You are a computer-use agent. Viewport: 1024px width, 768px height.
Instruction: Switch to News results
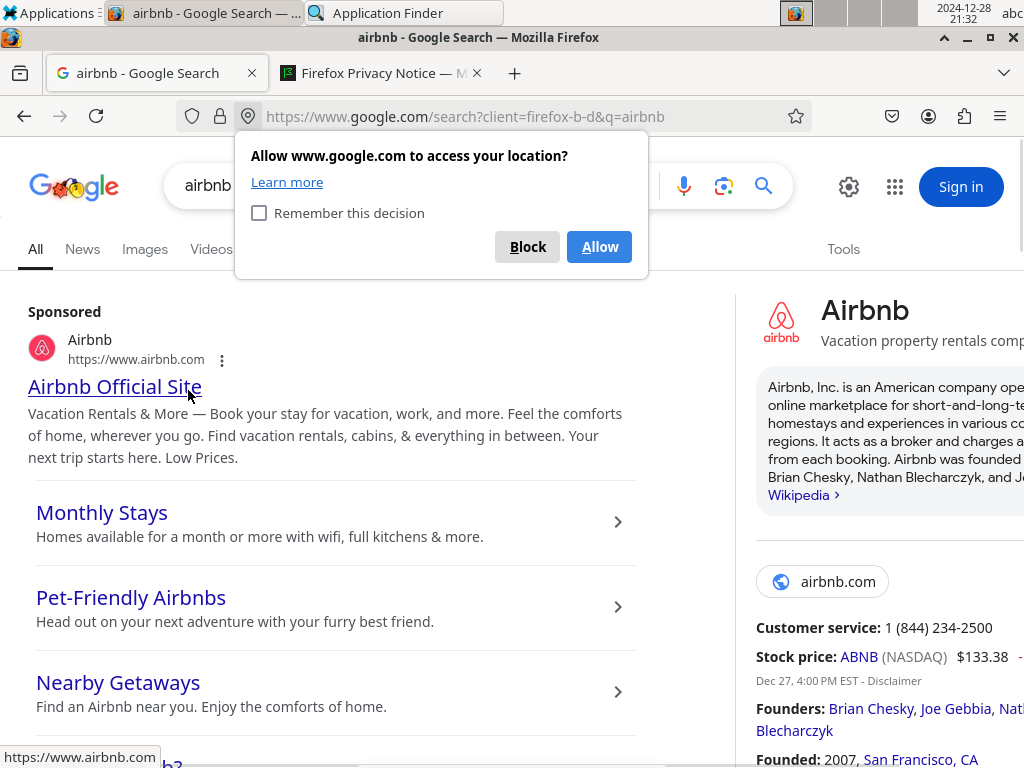coord(82,249)
